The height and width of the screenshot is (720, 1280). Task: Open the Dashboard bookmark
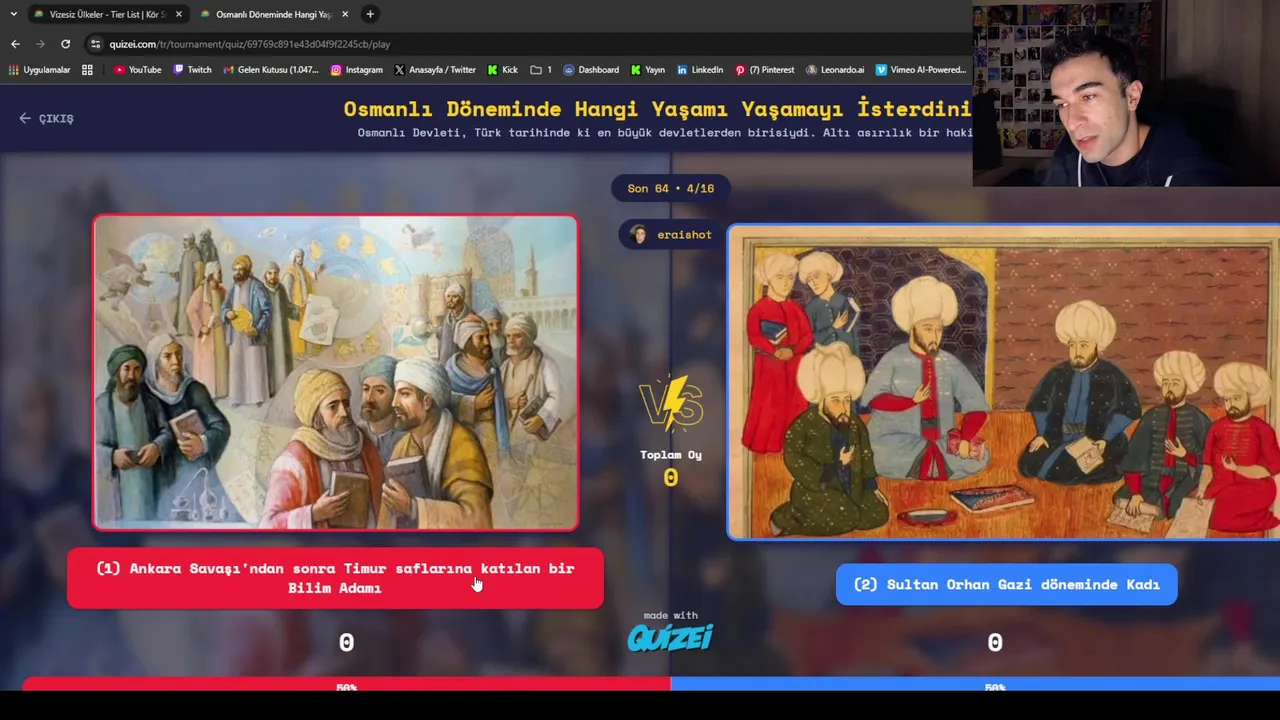[591, 70]
